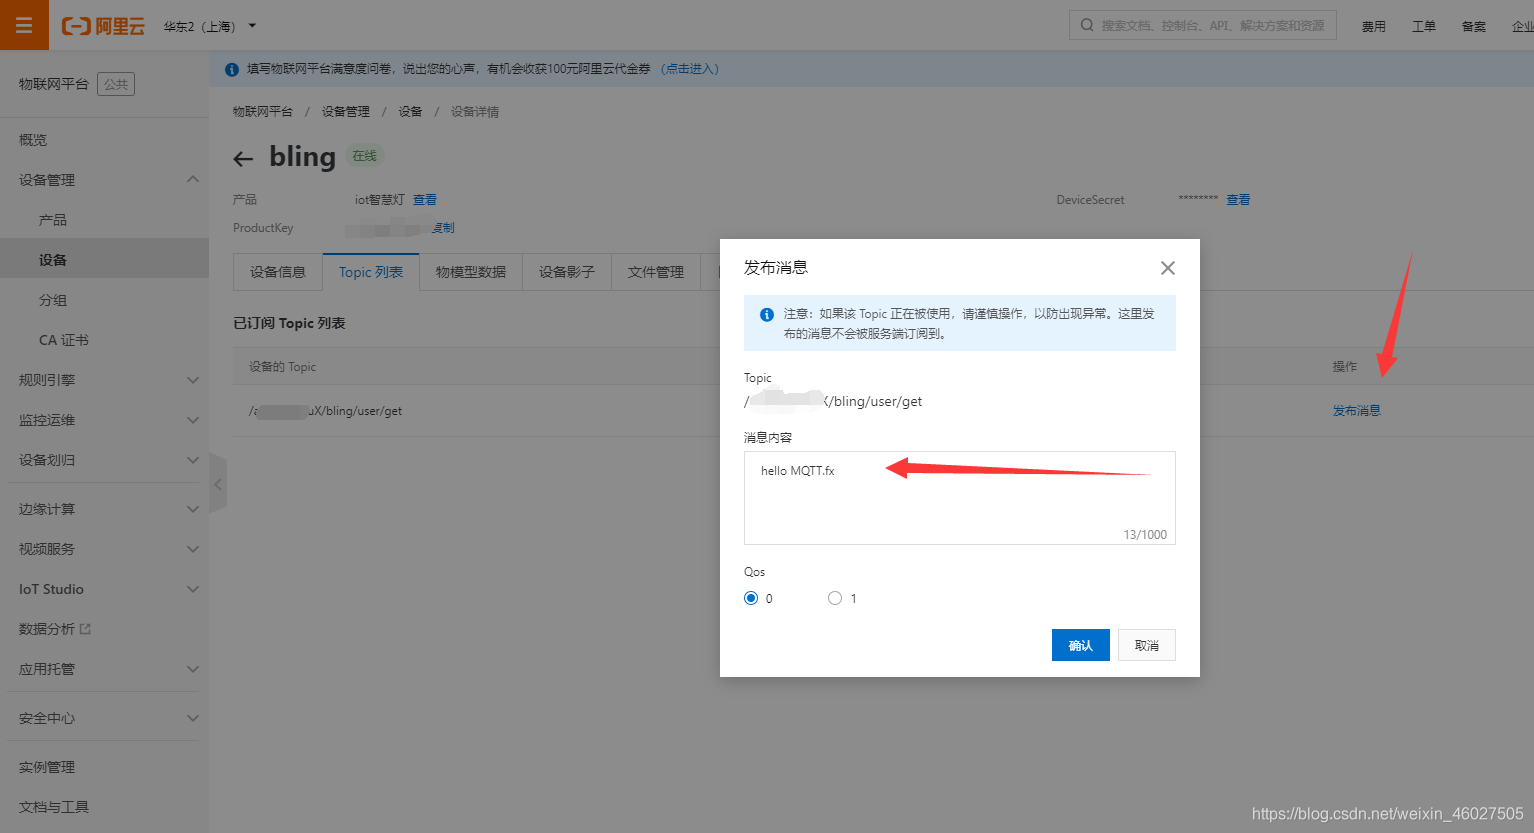
Task: Switch to 设备影子 tab
Action: [567, 272]
